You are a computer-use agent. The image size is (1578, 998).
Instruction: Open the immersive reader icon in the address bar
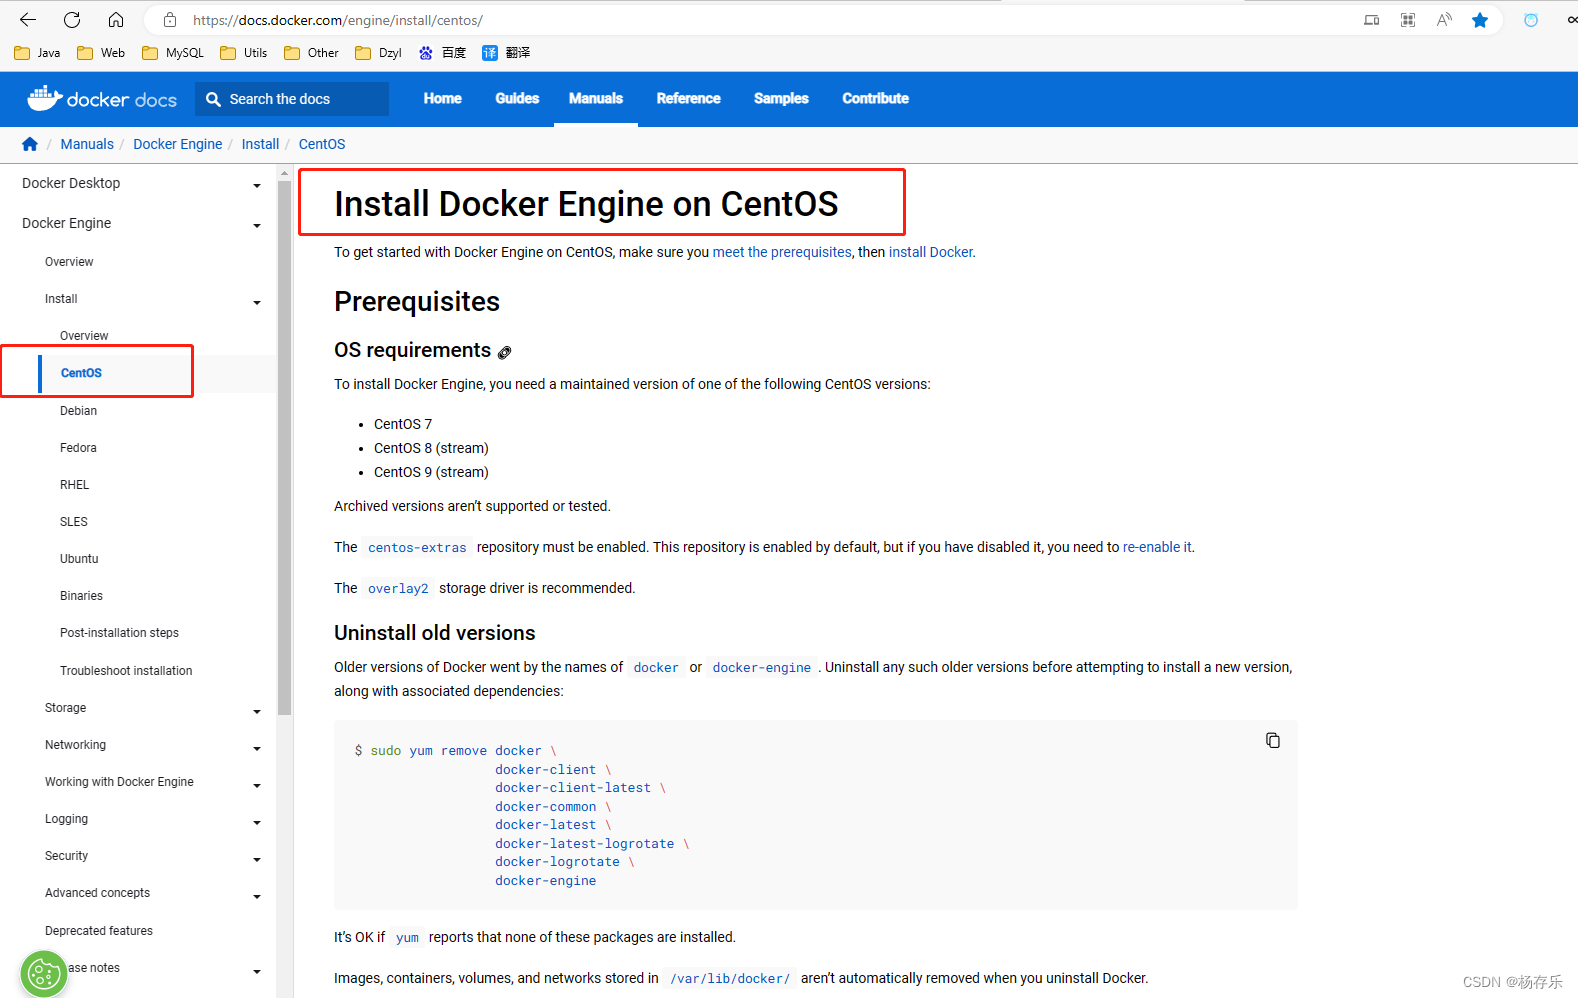[1372, 20]
